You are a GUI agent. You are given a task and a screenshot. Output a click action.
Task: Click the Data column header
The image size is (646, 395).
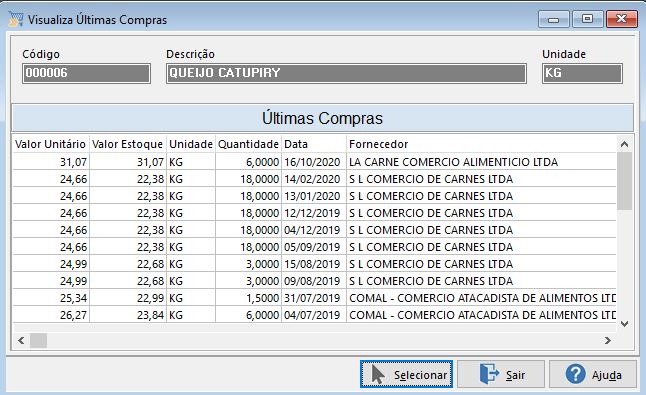pyautogui.click(x=314, y=144)
